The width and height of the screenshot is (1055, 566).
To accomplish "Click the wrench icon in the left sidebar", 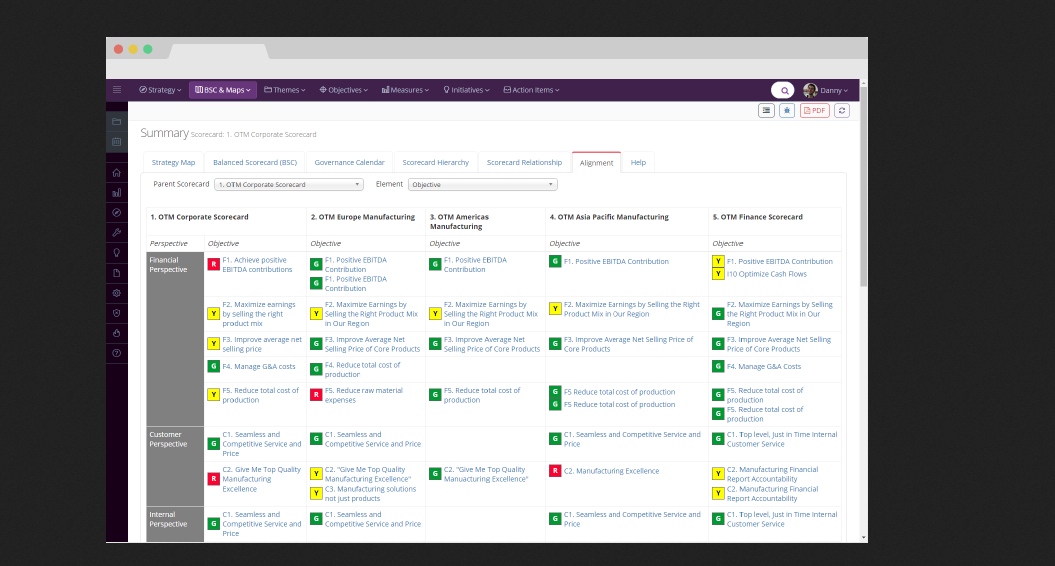I will [x=117, y=232].
